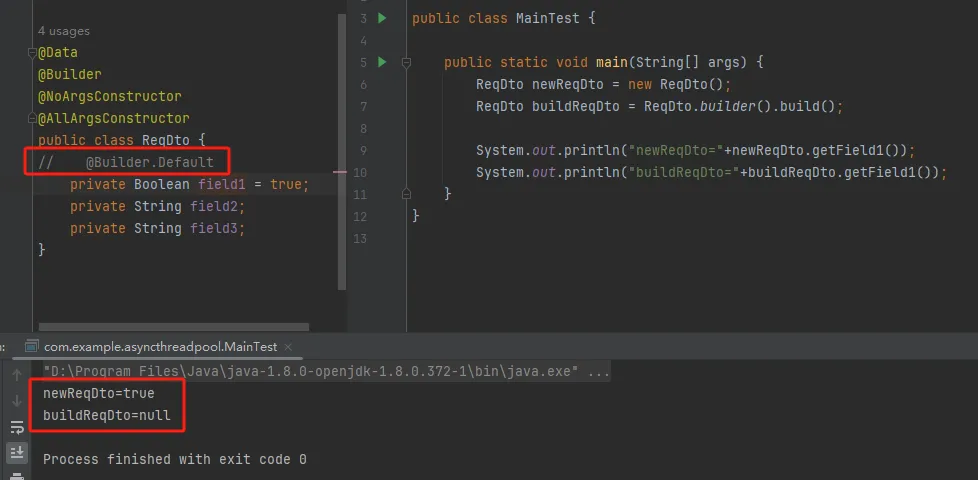Run main method from gutter arrow
The width and height of the screenshot is (978, 480).
coord(382,62)
